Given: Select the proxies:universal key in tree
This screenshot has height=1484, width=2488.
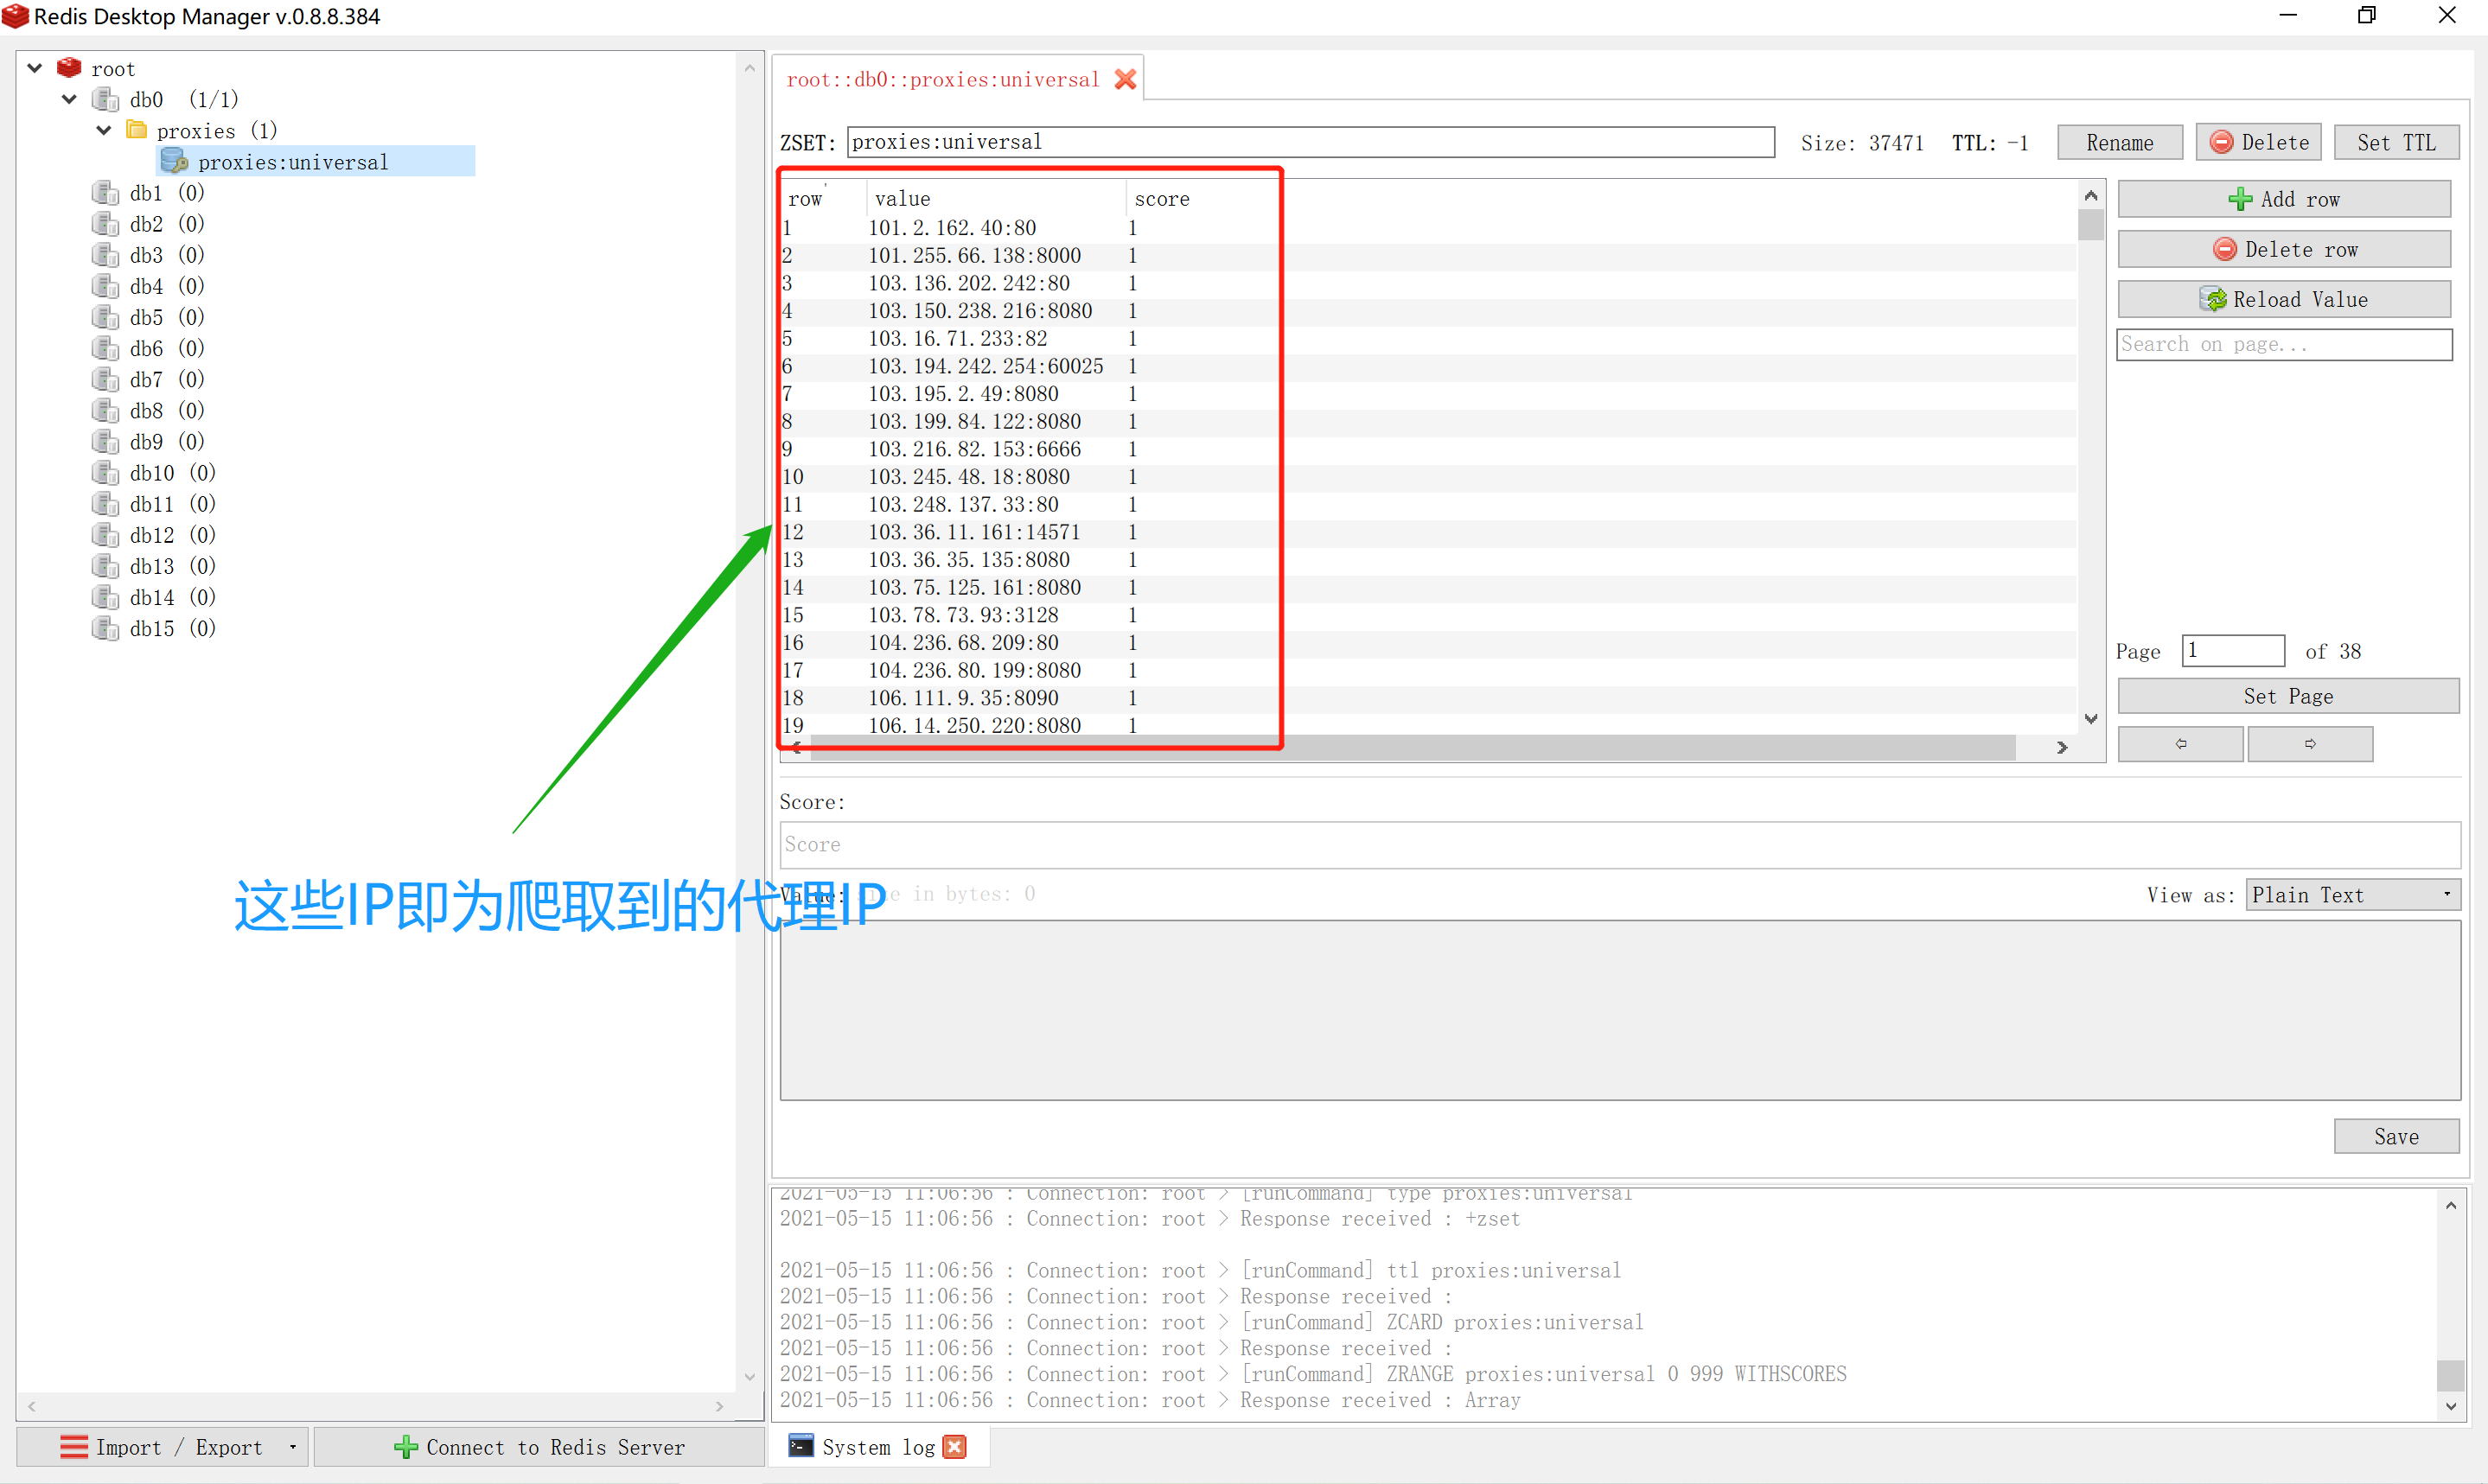Looking at the screenshot, I should [x=292, y=162].
